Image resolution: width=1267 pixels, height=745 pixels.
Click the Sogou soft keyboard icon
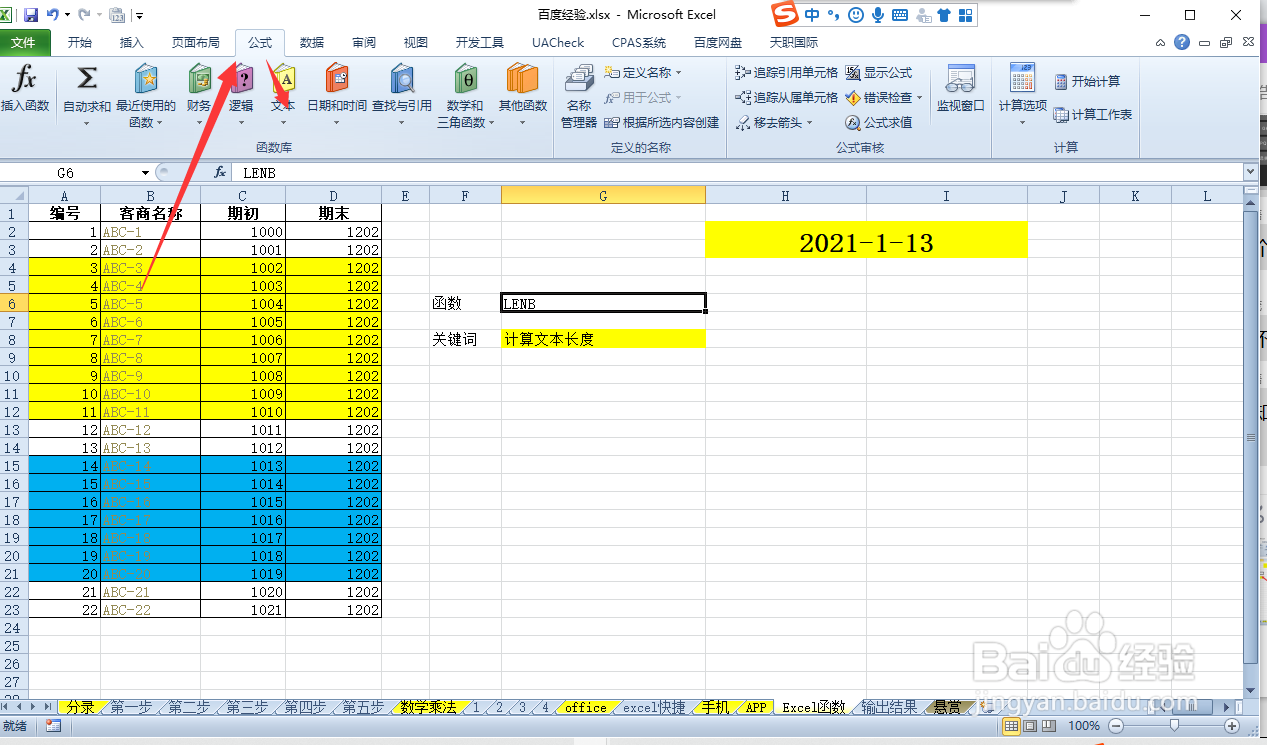pos(899,15)
